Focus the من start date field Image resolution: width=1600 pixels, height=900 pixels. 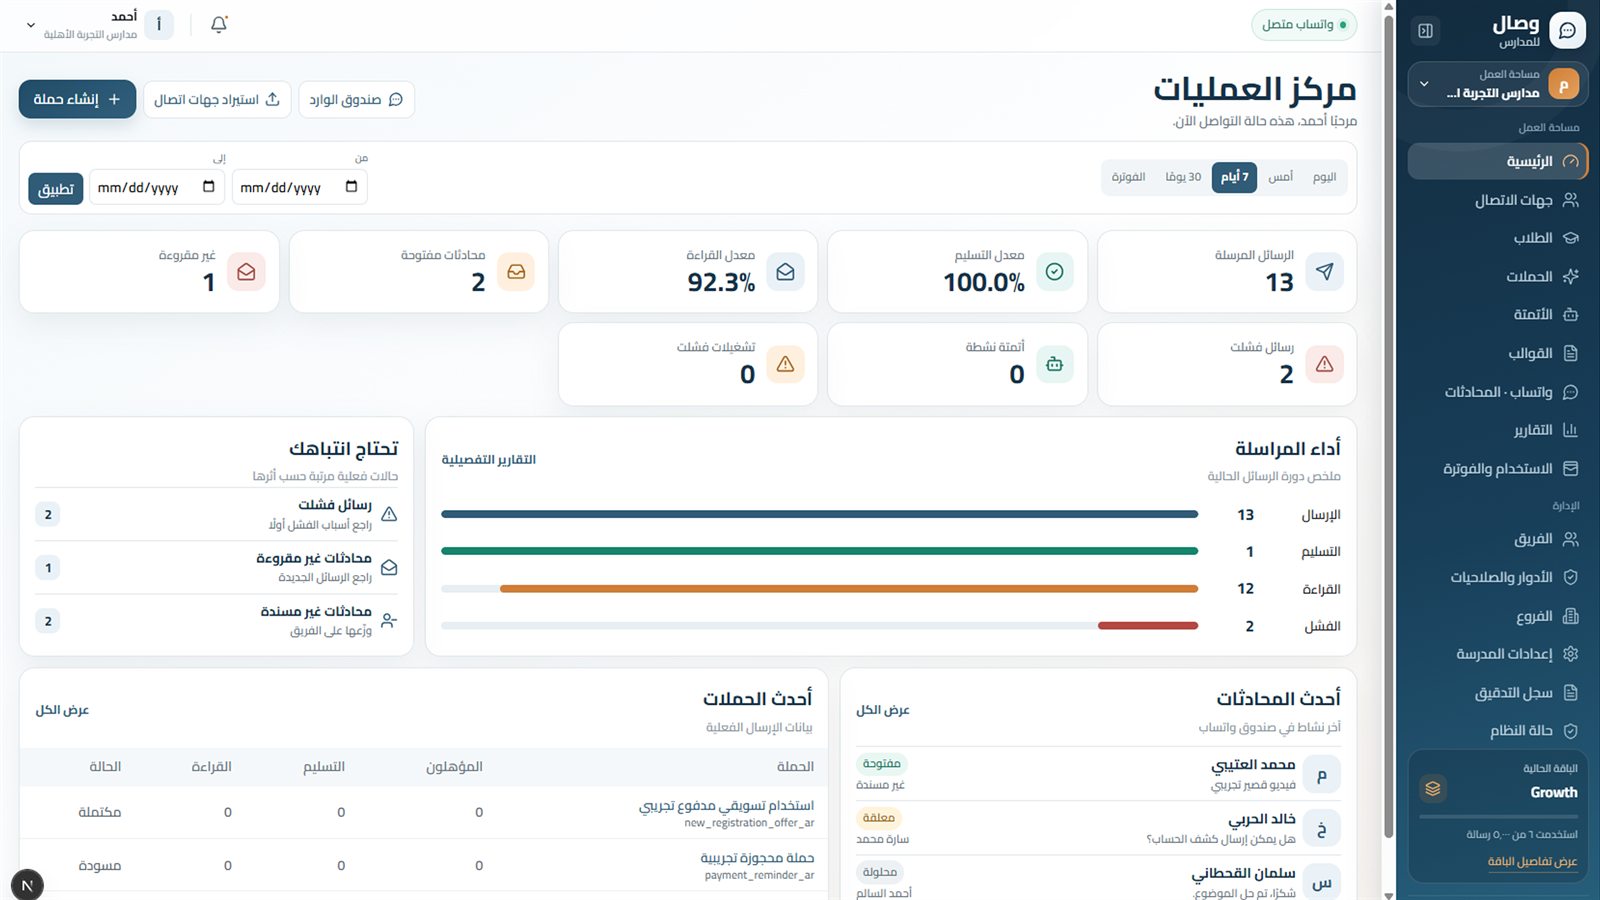(300, 187)
